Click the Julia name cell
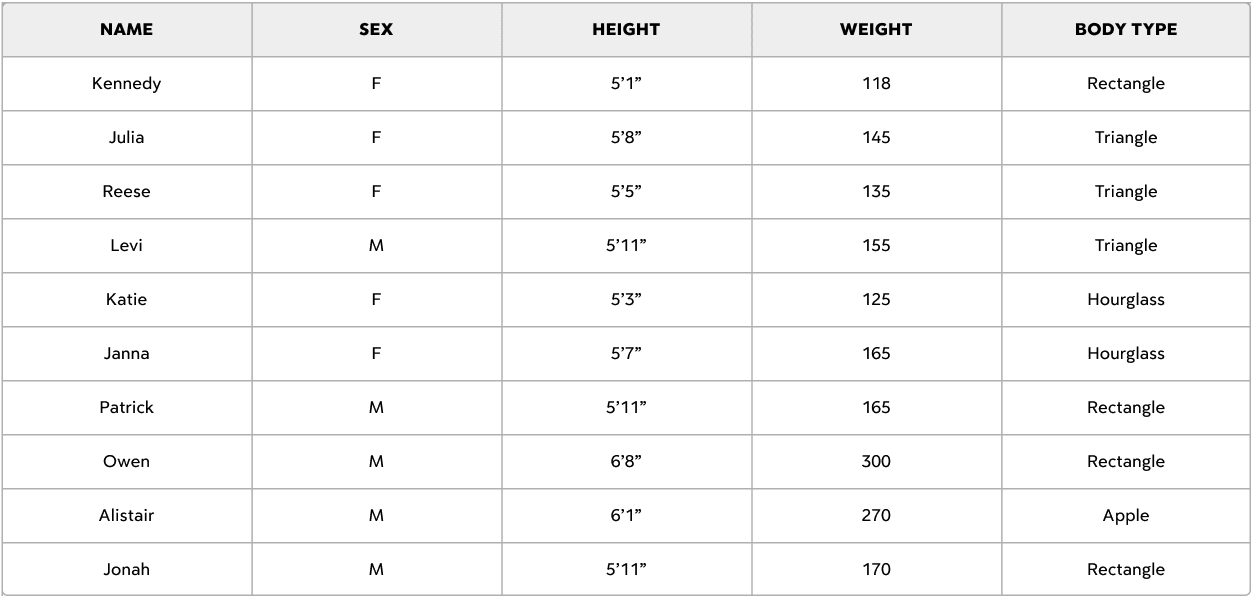This screenshot has width=1253, height=598. click(x=127, y=138)
